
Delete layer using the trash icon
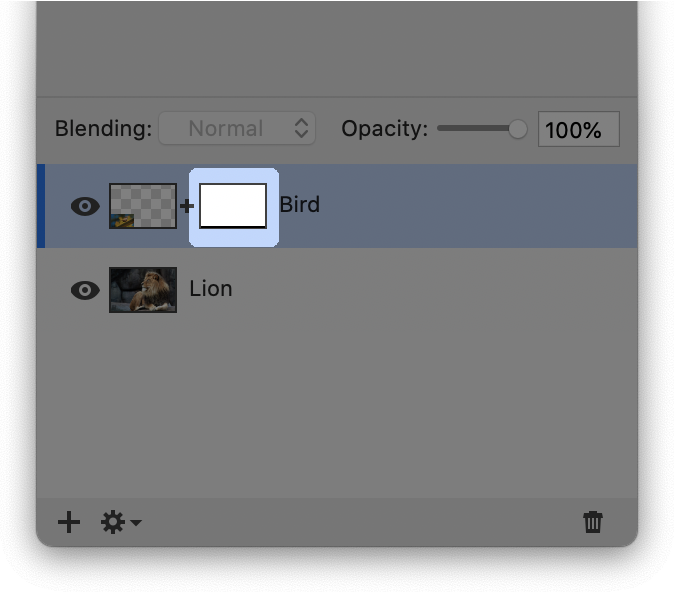[593, 522]
